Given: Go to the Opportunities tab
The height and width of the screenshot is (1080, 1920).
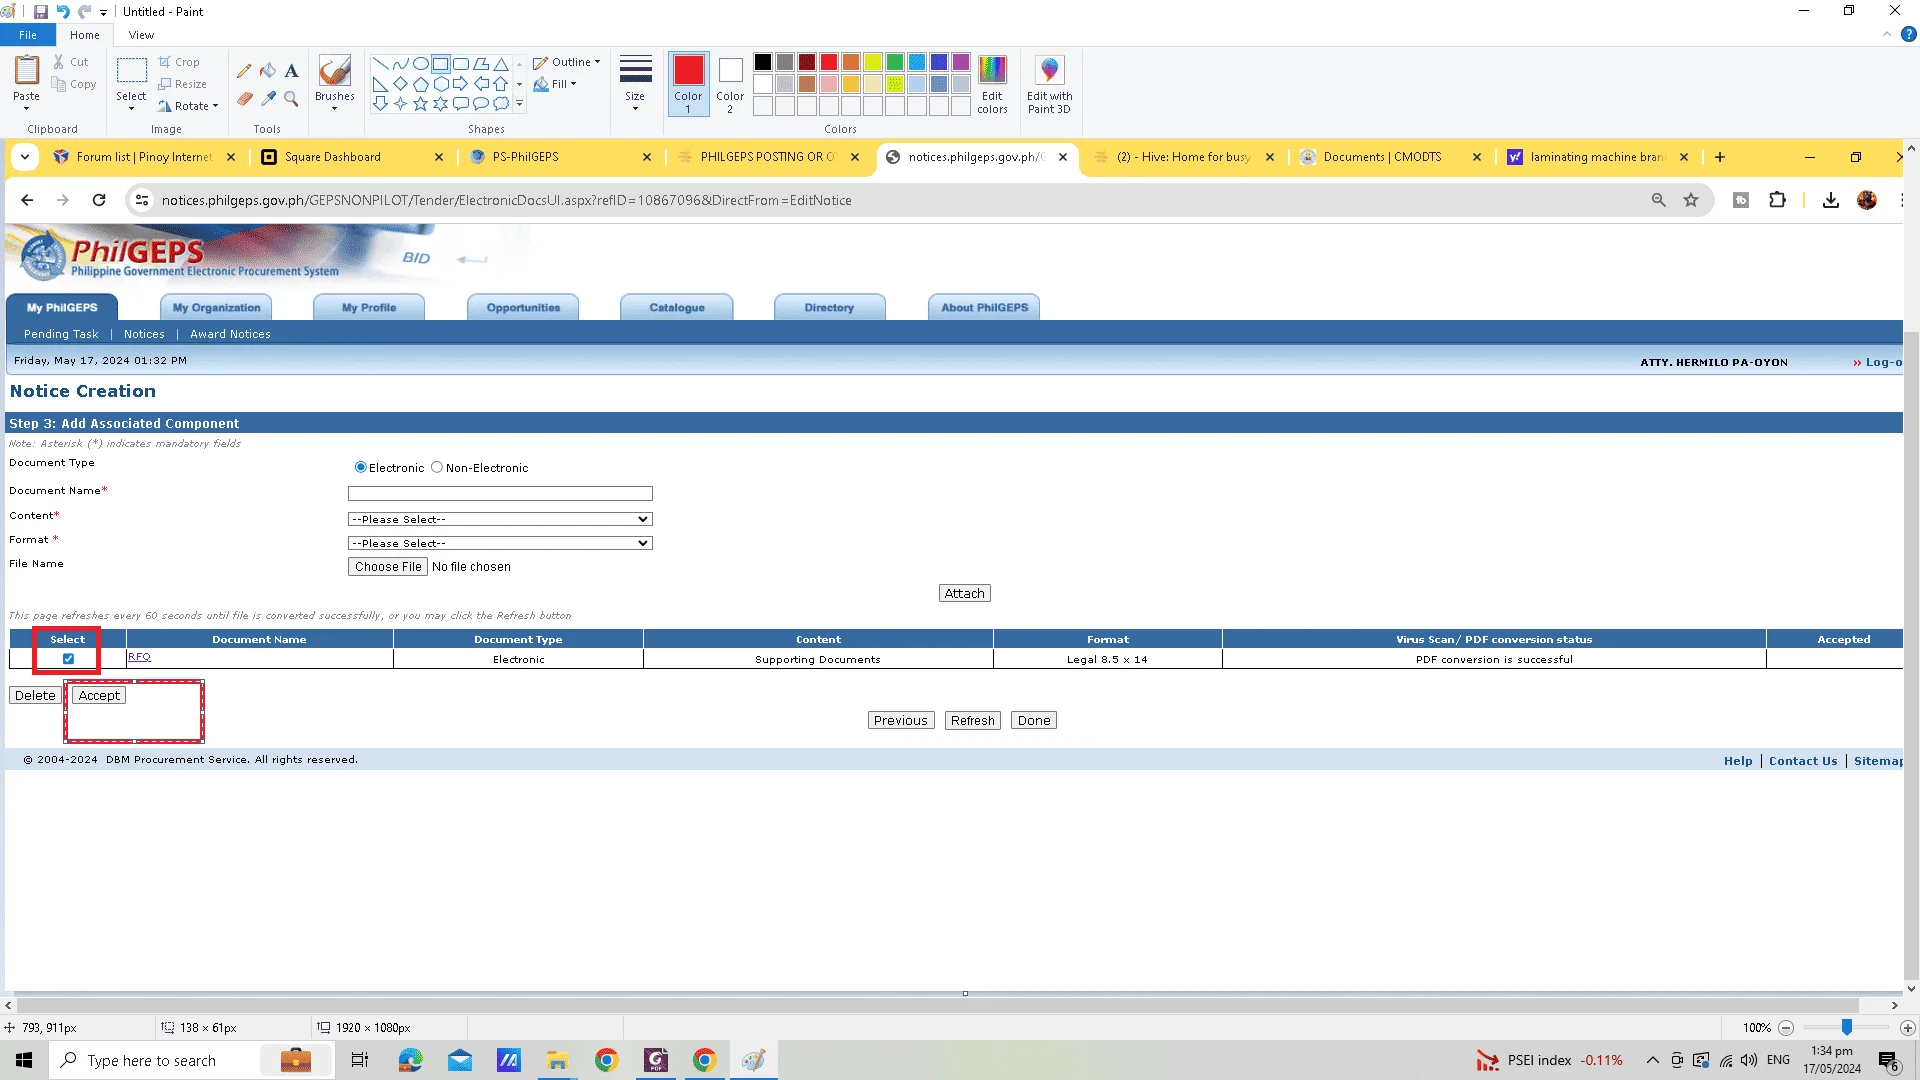Looking at the screenshot, I should pos(523,307).
